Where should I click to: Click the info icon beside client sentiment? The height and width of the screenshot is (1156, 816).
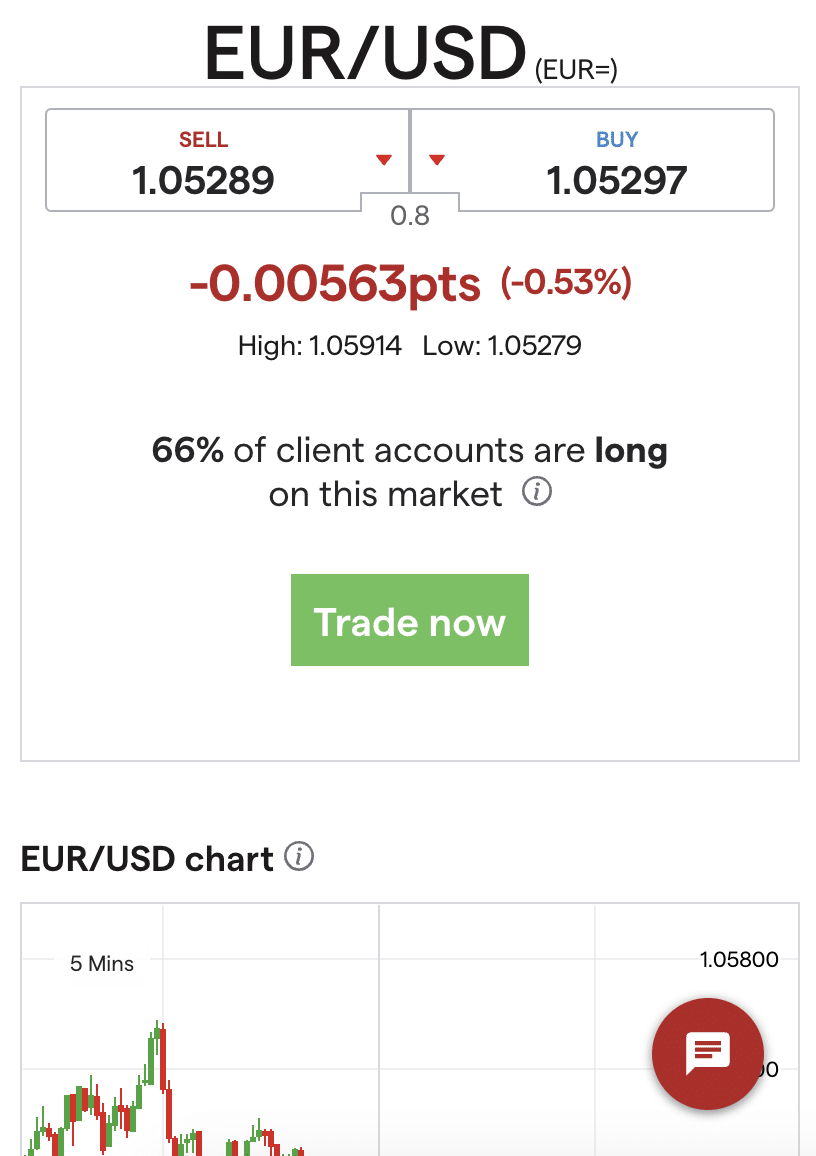(x=538, y=493)
